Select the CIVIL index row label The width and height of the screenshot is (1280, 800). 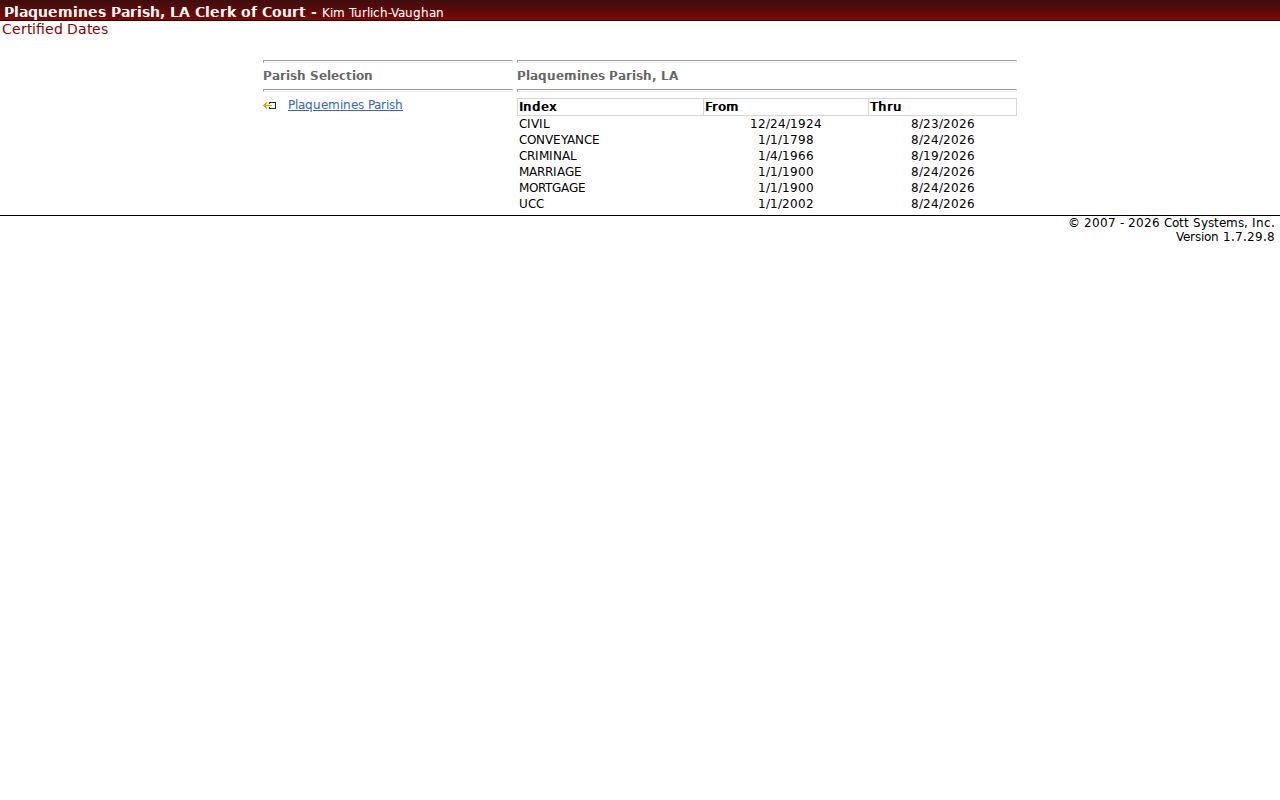(x=534, y=124)
